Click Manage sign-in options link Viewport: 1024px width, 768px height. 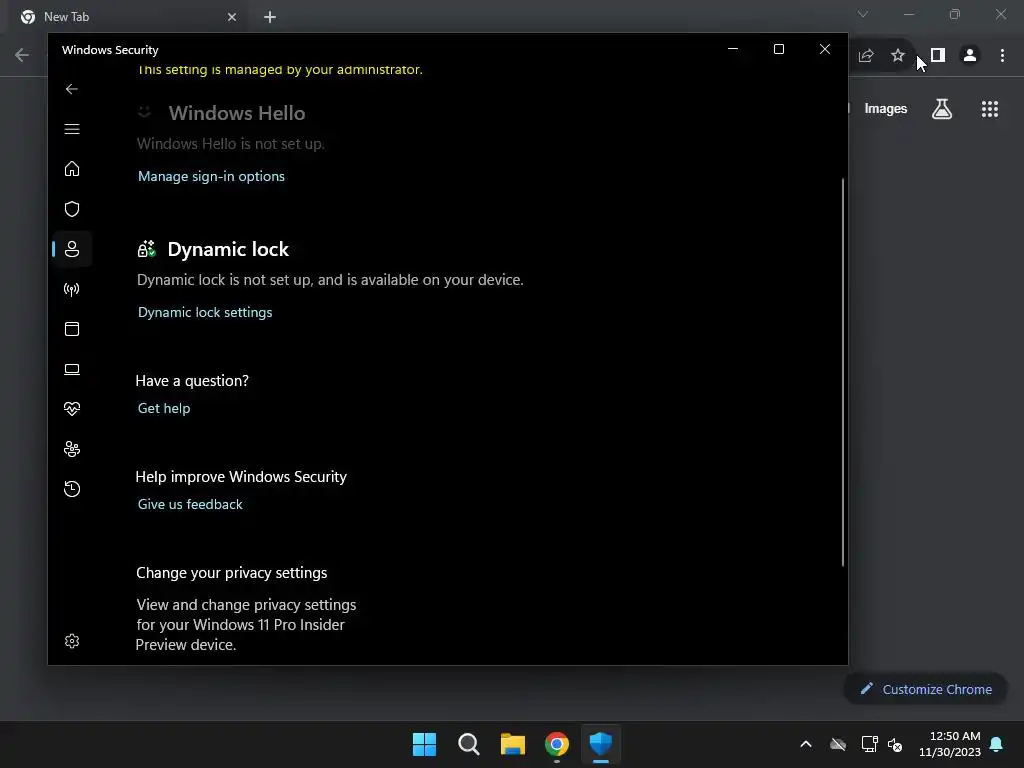[211, 176]
